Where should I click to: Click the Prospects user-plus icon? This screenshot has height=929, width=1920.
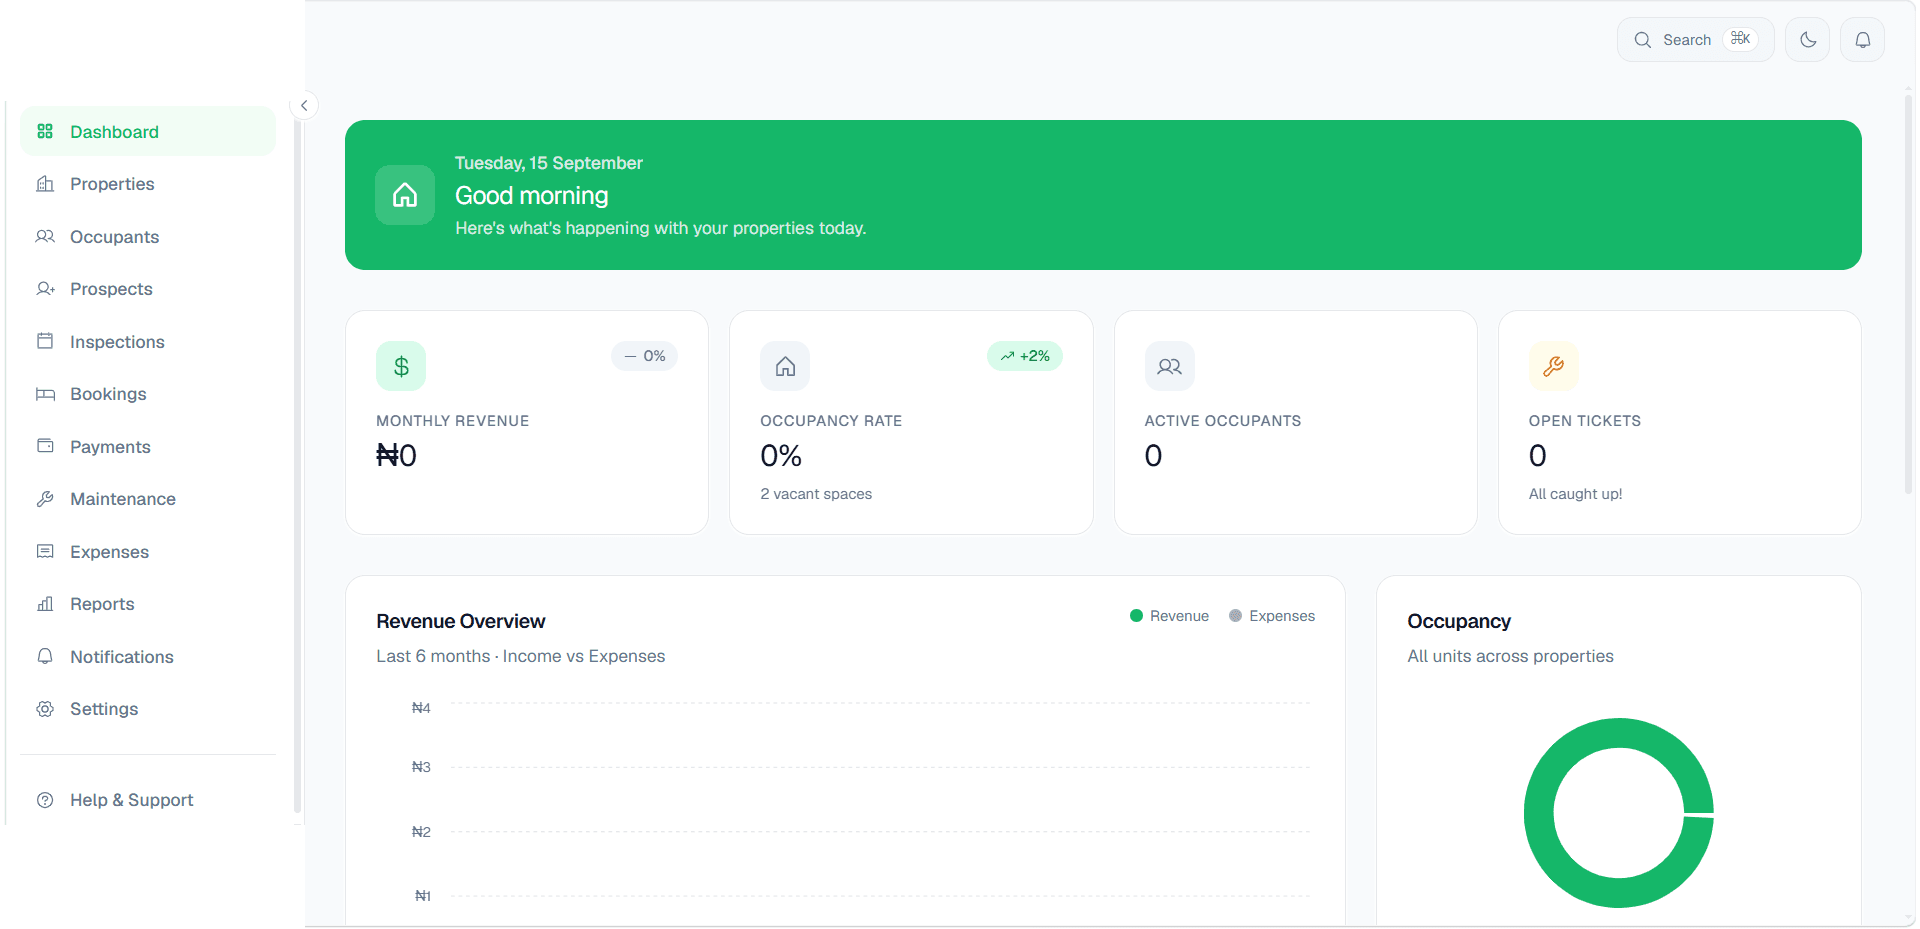click(45, 289)
